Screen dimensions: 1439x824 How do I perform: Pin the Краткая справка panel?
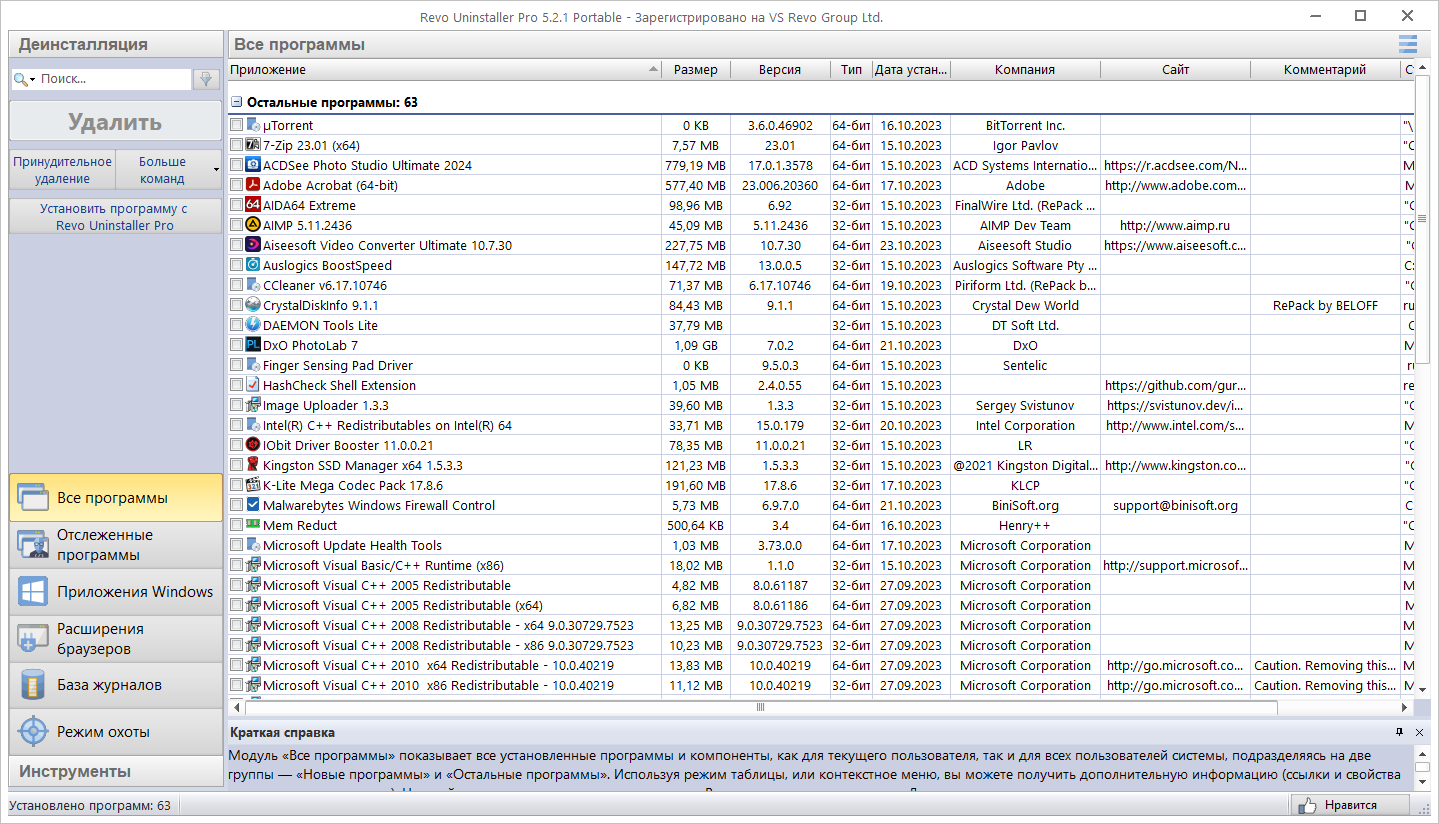pyautogui.click(x=1400, y=733)
